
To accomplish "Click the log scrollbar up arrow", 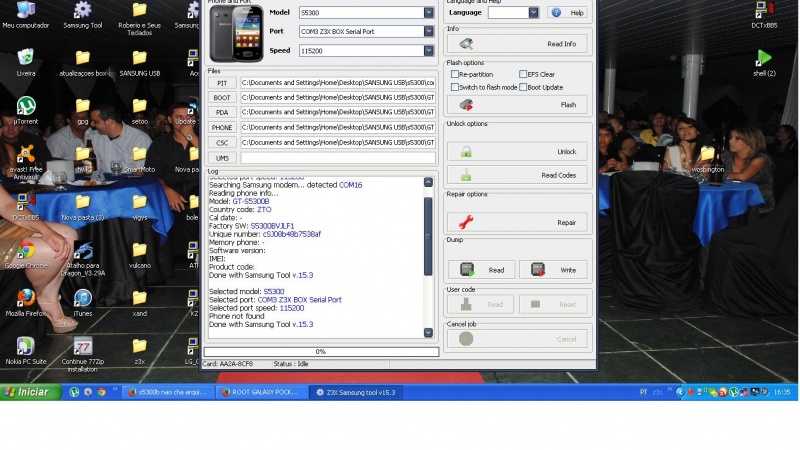I will [428, 182].
